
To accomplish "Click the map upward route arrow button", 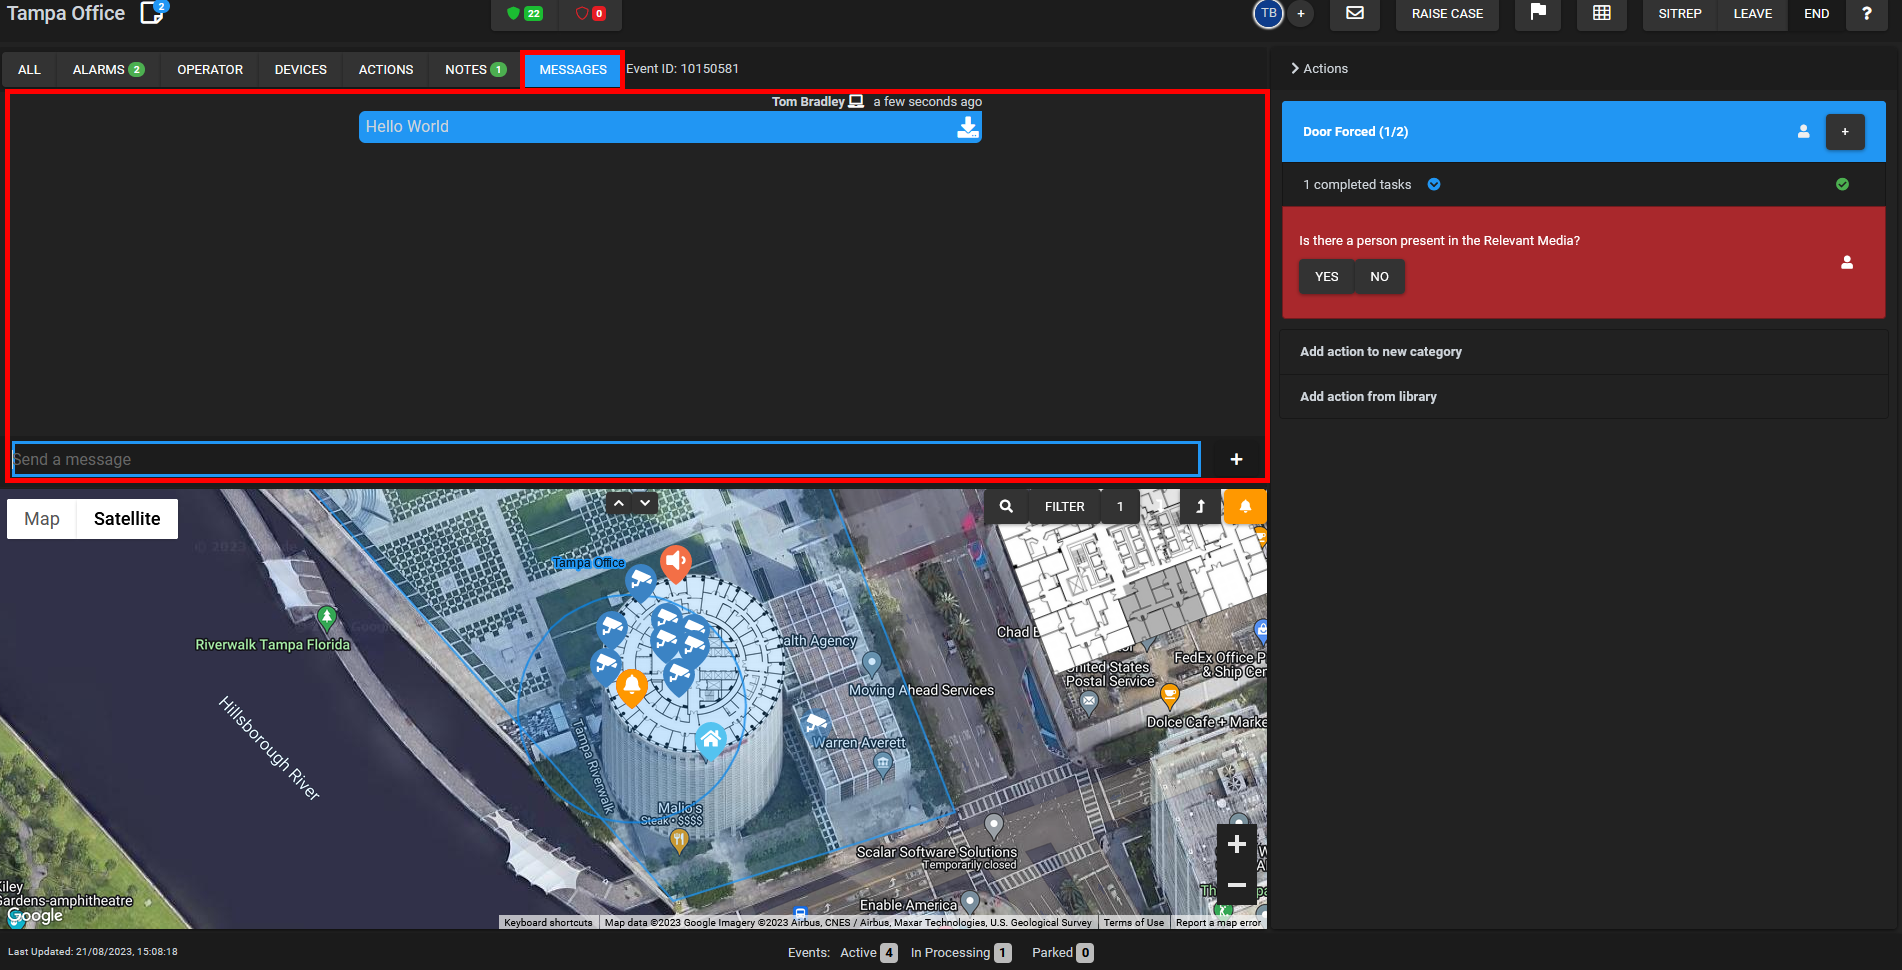I will [x=1200, y=507].
